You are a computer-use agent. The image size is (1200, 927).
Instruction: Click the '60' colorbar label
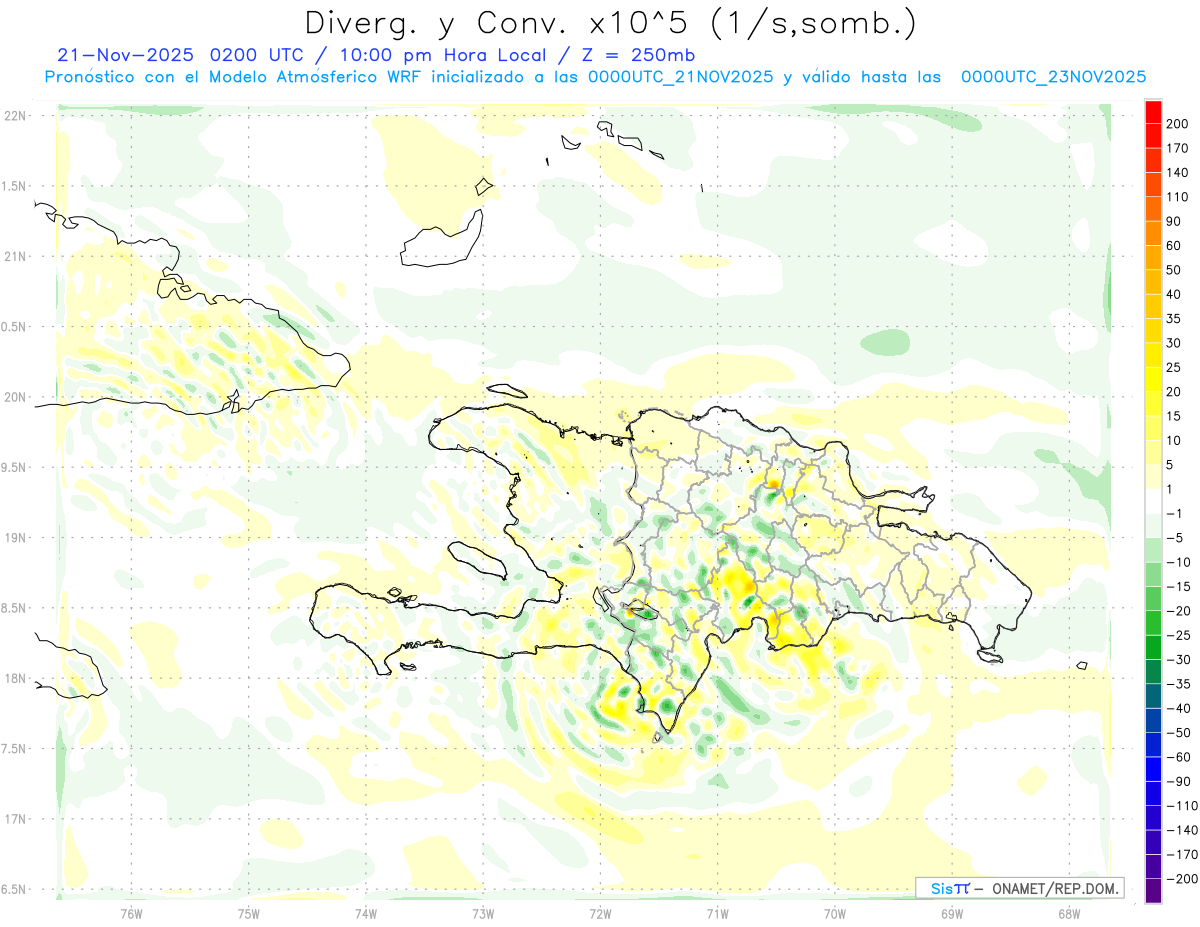tap(1174, 245)
